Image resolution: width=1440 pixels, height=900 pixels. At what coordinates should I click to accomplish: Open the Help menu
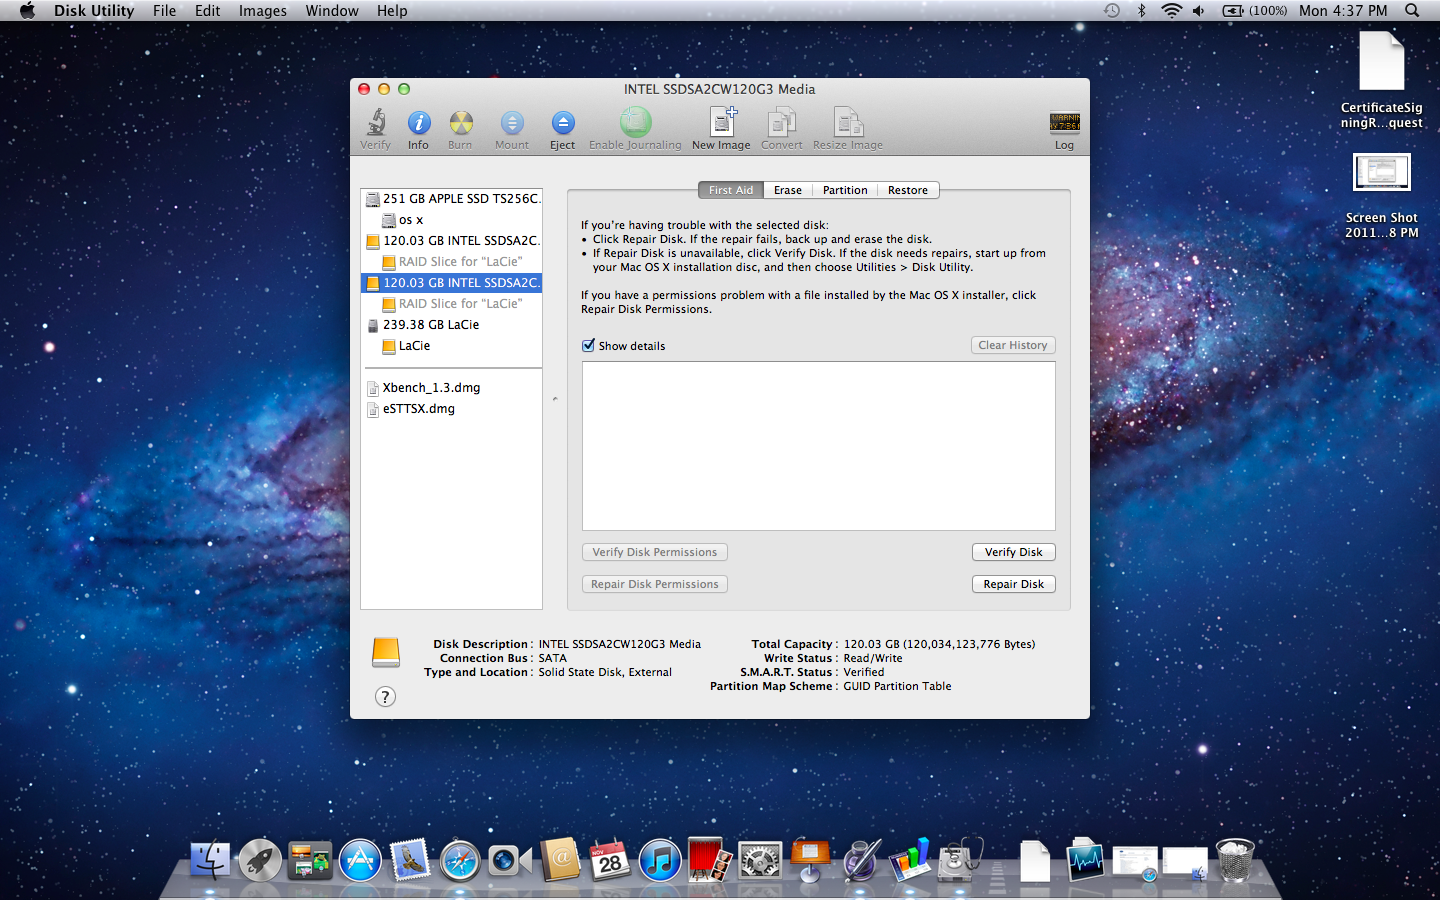392,11
